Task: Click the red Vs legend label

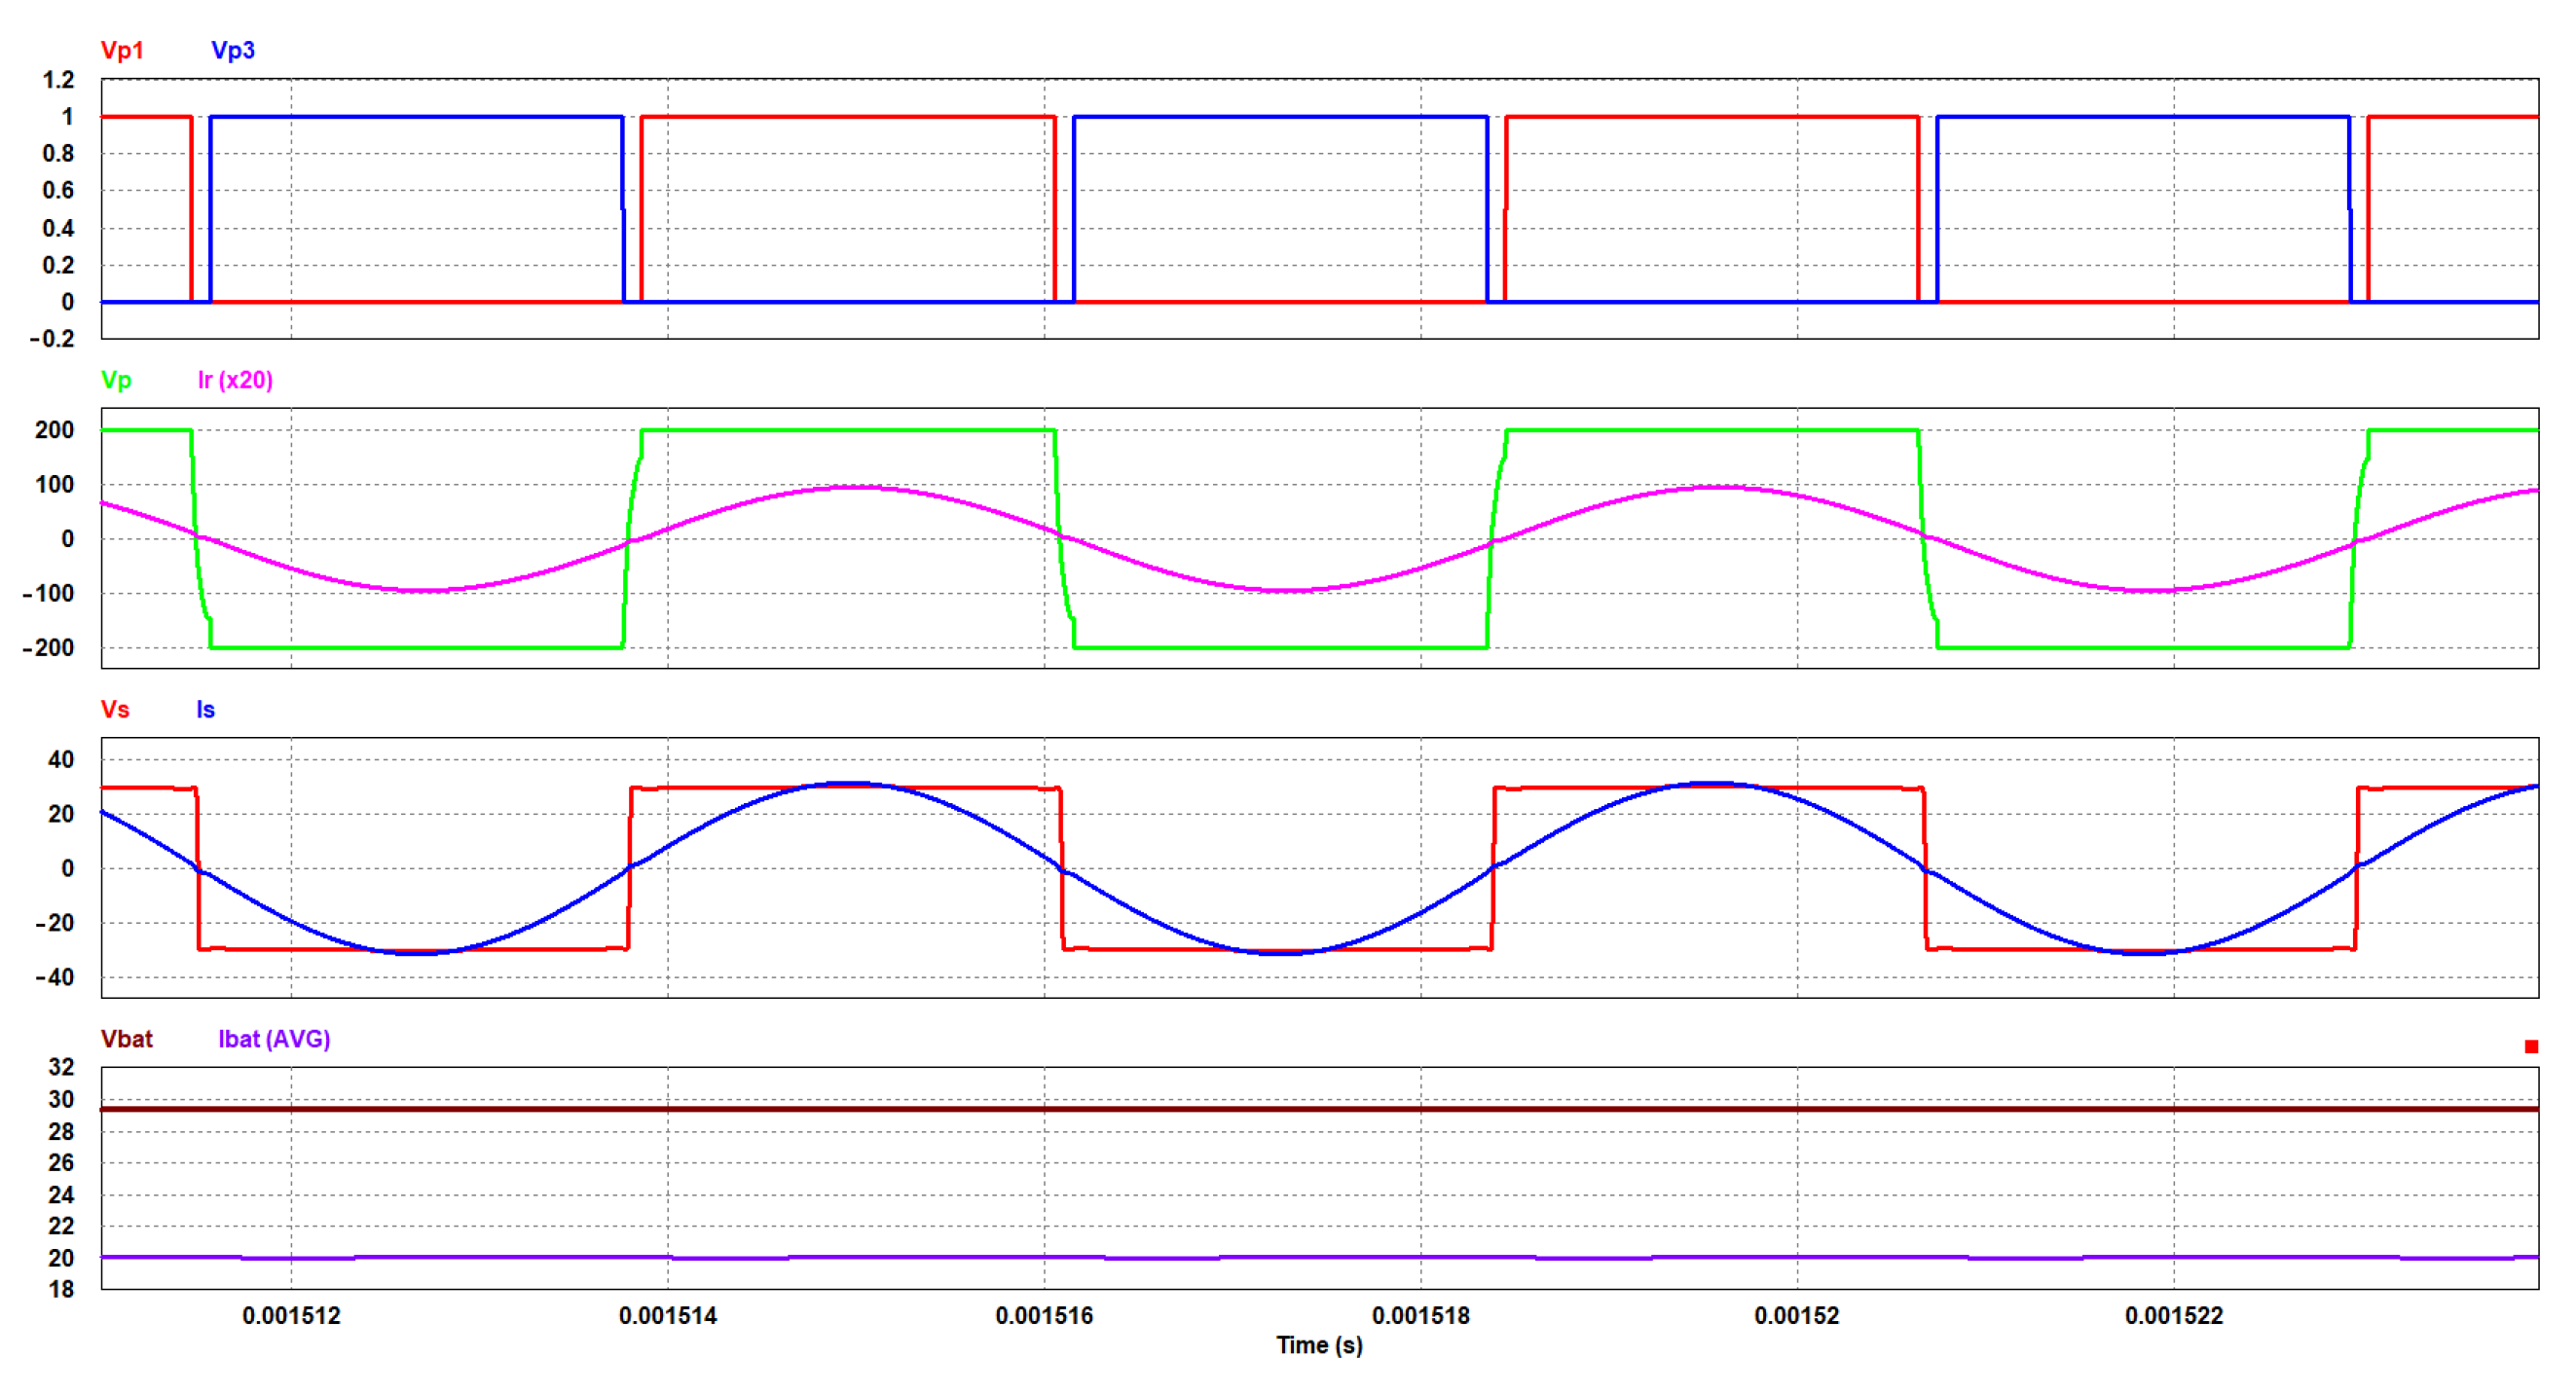Action: [x=115, y=710]
